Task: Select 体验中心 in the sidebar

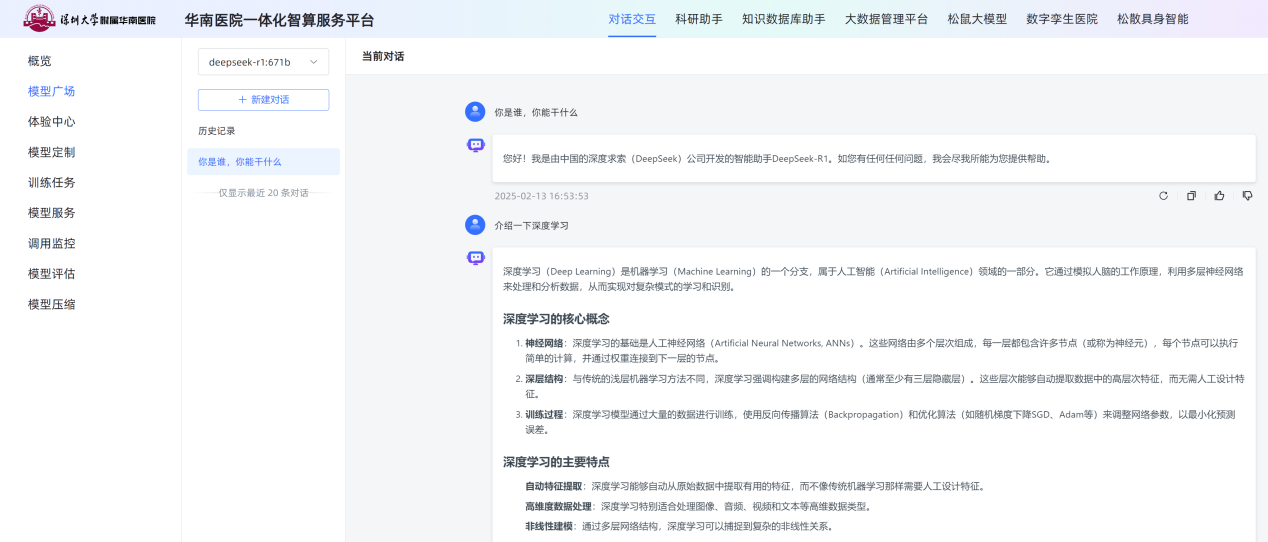Action: 52,122
